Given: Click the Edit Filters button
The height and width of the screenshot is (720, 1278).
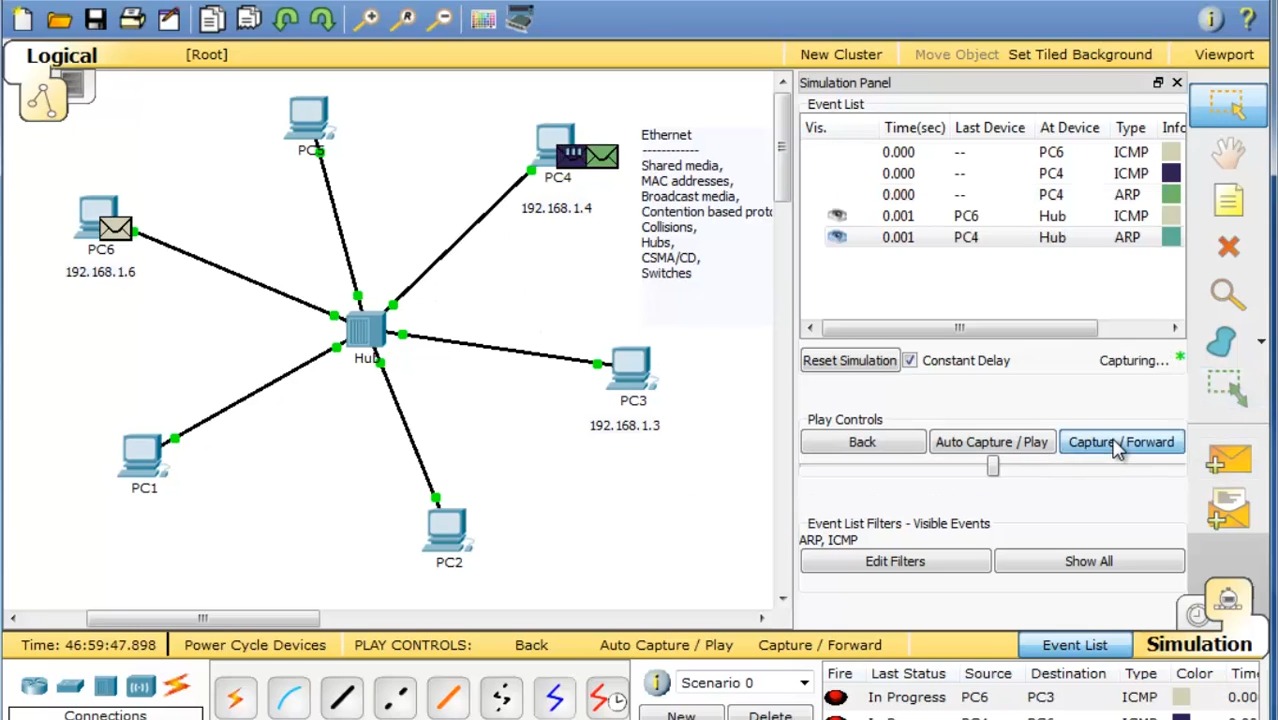Looking at the screenshot, I should pos(895,562).
